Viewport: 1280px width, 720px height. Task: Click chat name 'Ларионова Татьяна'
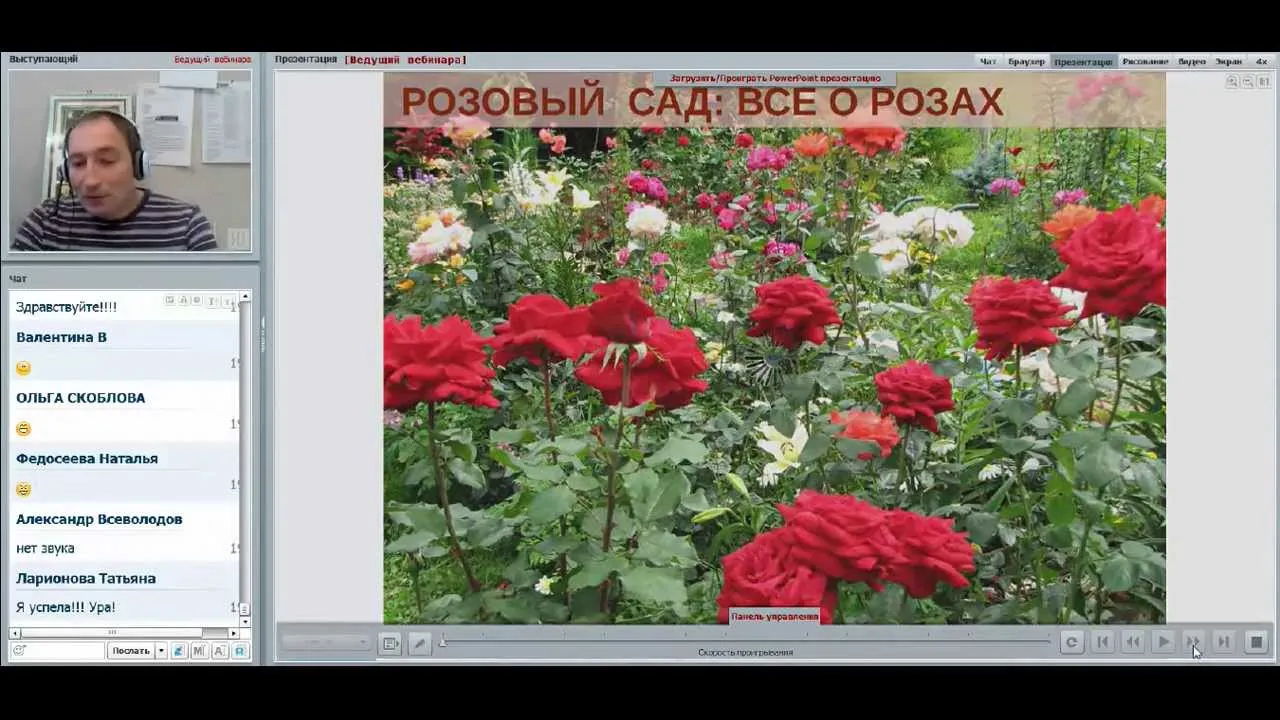86,578
